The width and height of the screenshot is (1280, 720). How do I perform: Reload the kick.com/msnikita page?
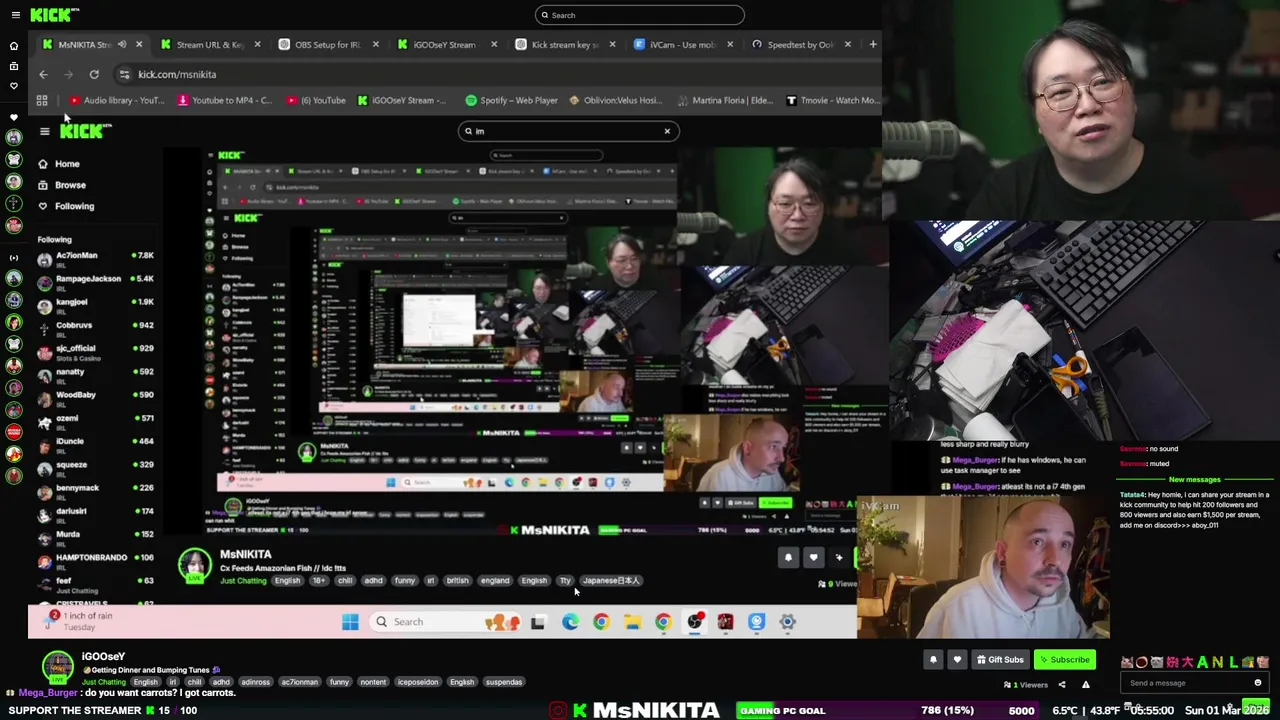coord(94,74)
